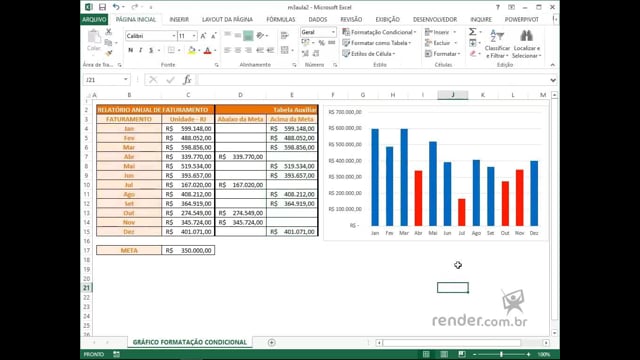The width and height of the screenshot is (640, 360).
Task: Click the red font color A icon
Action: tap(207, 50)
